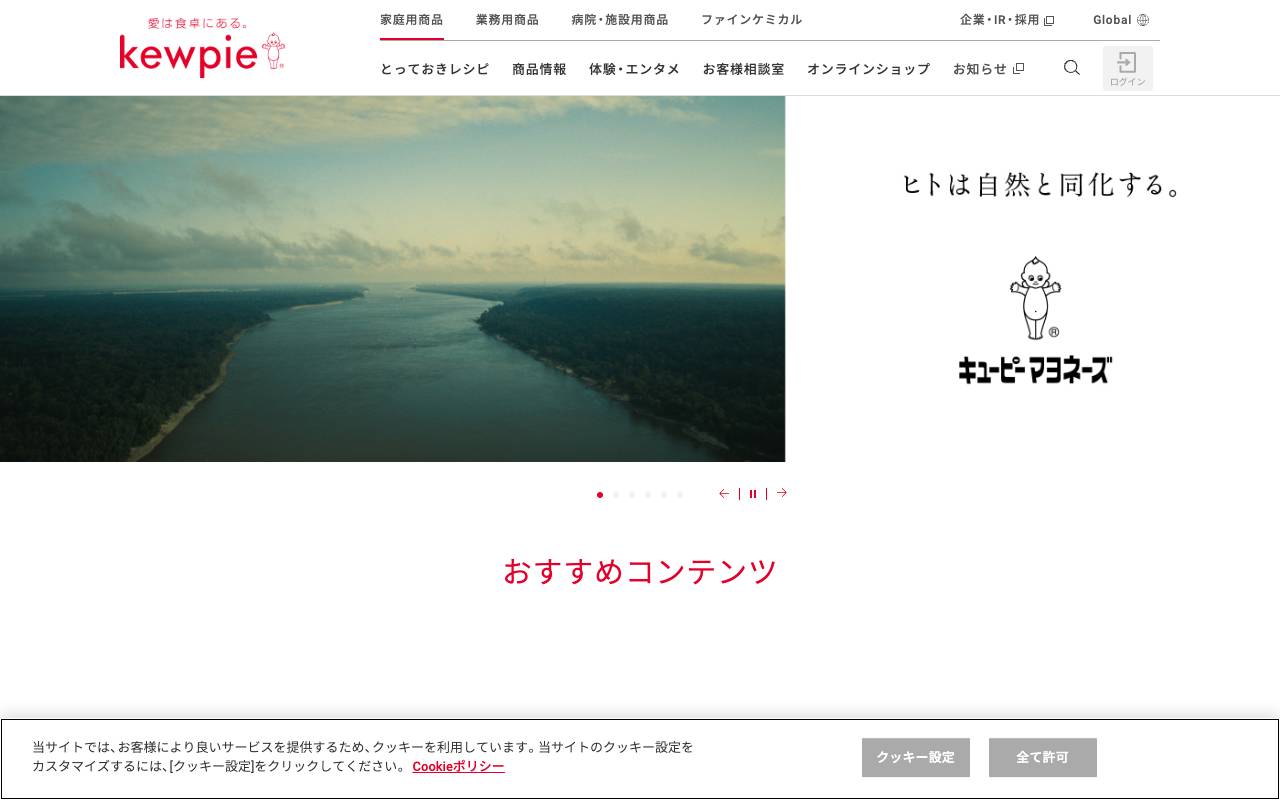Jump to the last slide via its dot
This screenshot has width=1280, height=800.
(x=680, y=495)
